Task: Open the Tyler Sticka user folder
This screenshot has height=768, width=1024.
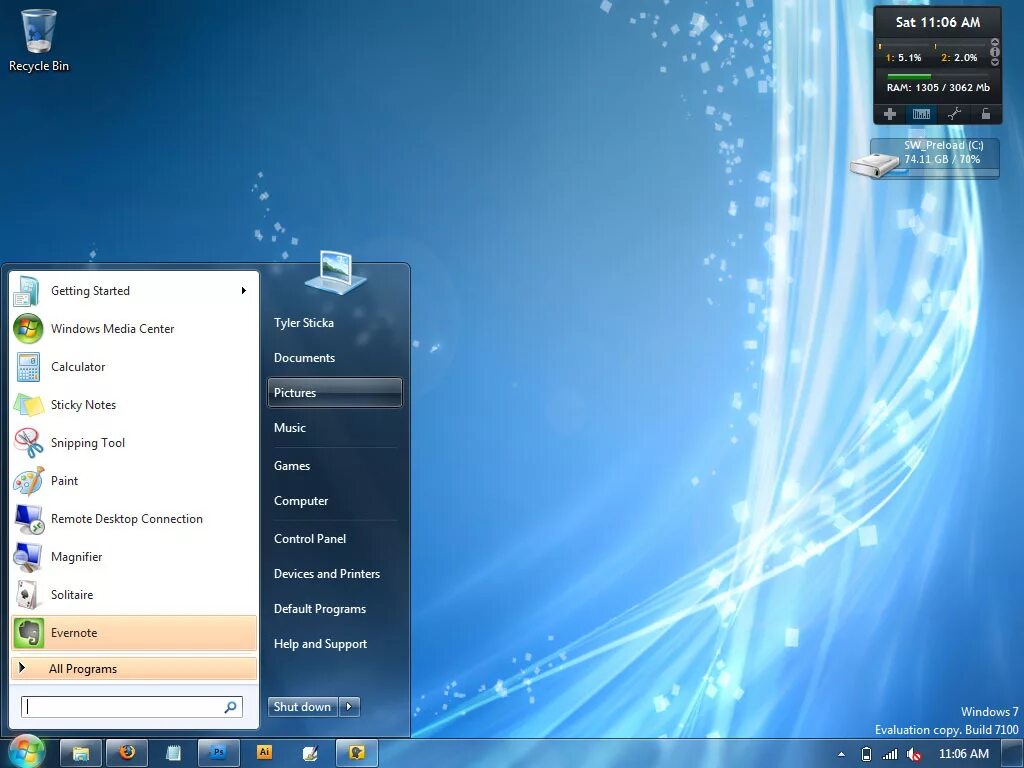Action: 334,323
